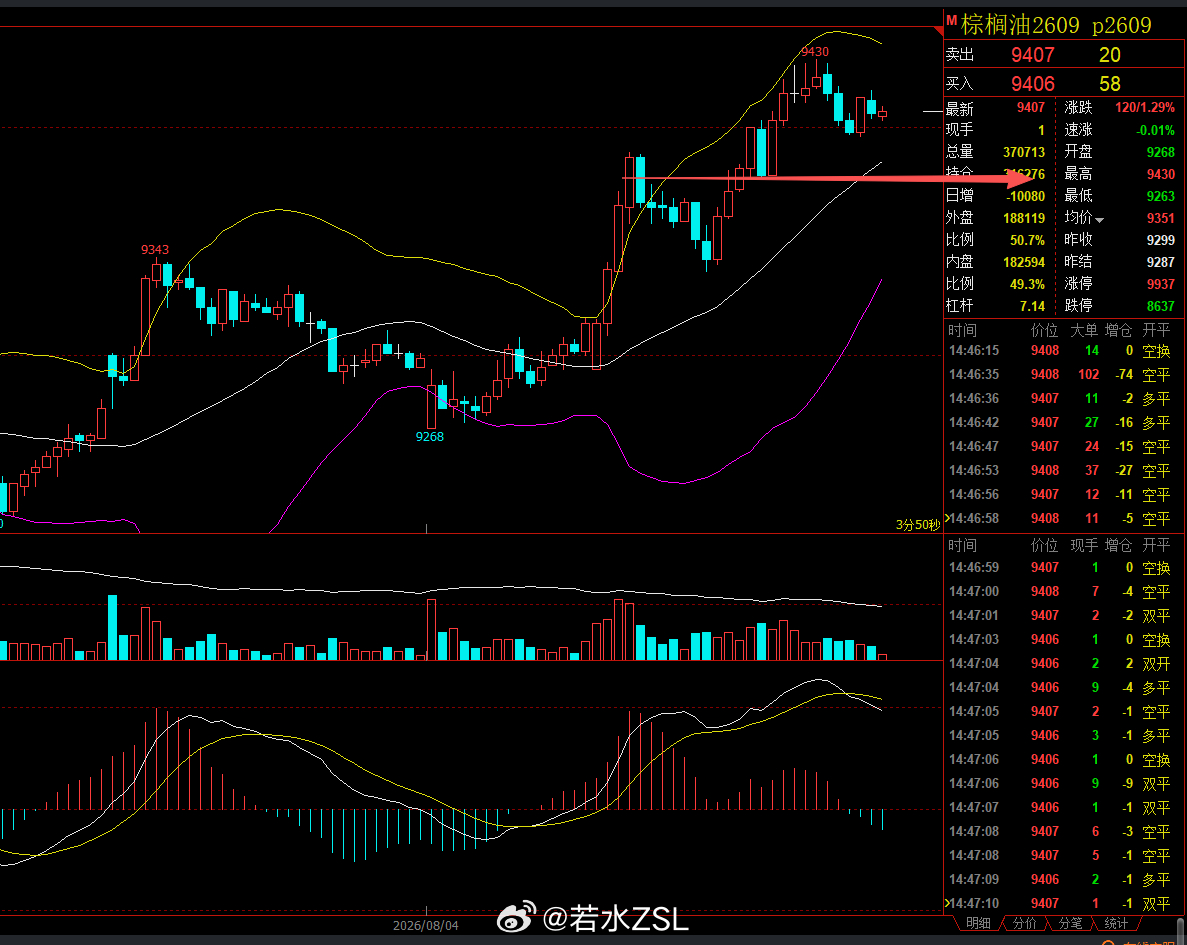This screenshot has width=1187, height=945.
Task: Select the 14:47:09 tick row
Action: tap(1060, 879)
